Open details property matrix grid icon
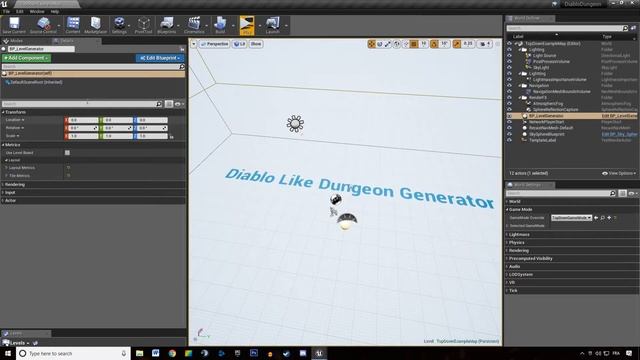Screen dimensions: 640x360 pyautogui.click(x=169, y=104)
